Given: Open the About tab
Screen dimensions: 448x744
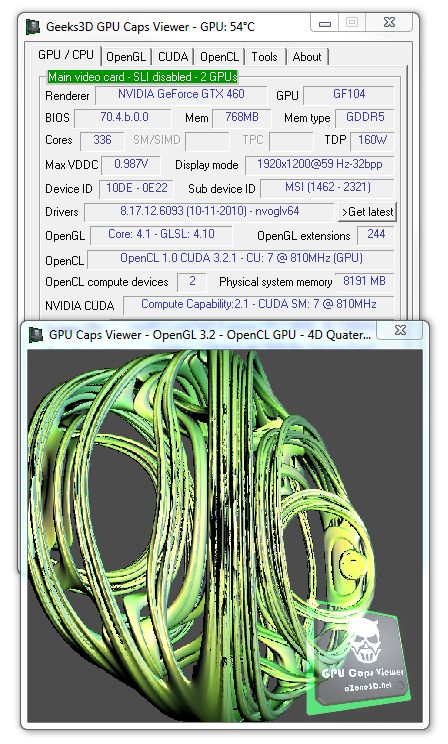Looking at the screenshot, I should point(307,57).
